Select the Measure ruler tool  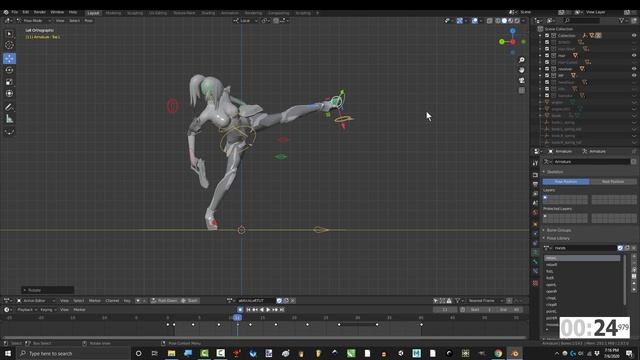click(x=9, y=119)
